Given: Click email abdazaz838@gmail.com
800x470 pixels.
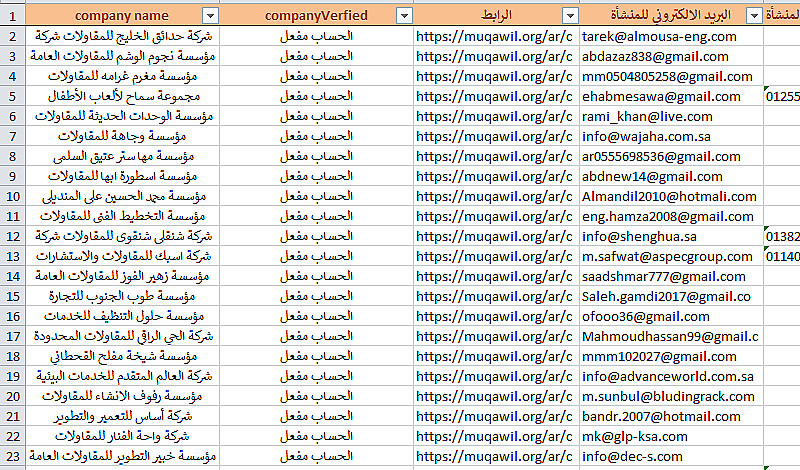Looking at the screenshot, I should click(655, 56).
